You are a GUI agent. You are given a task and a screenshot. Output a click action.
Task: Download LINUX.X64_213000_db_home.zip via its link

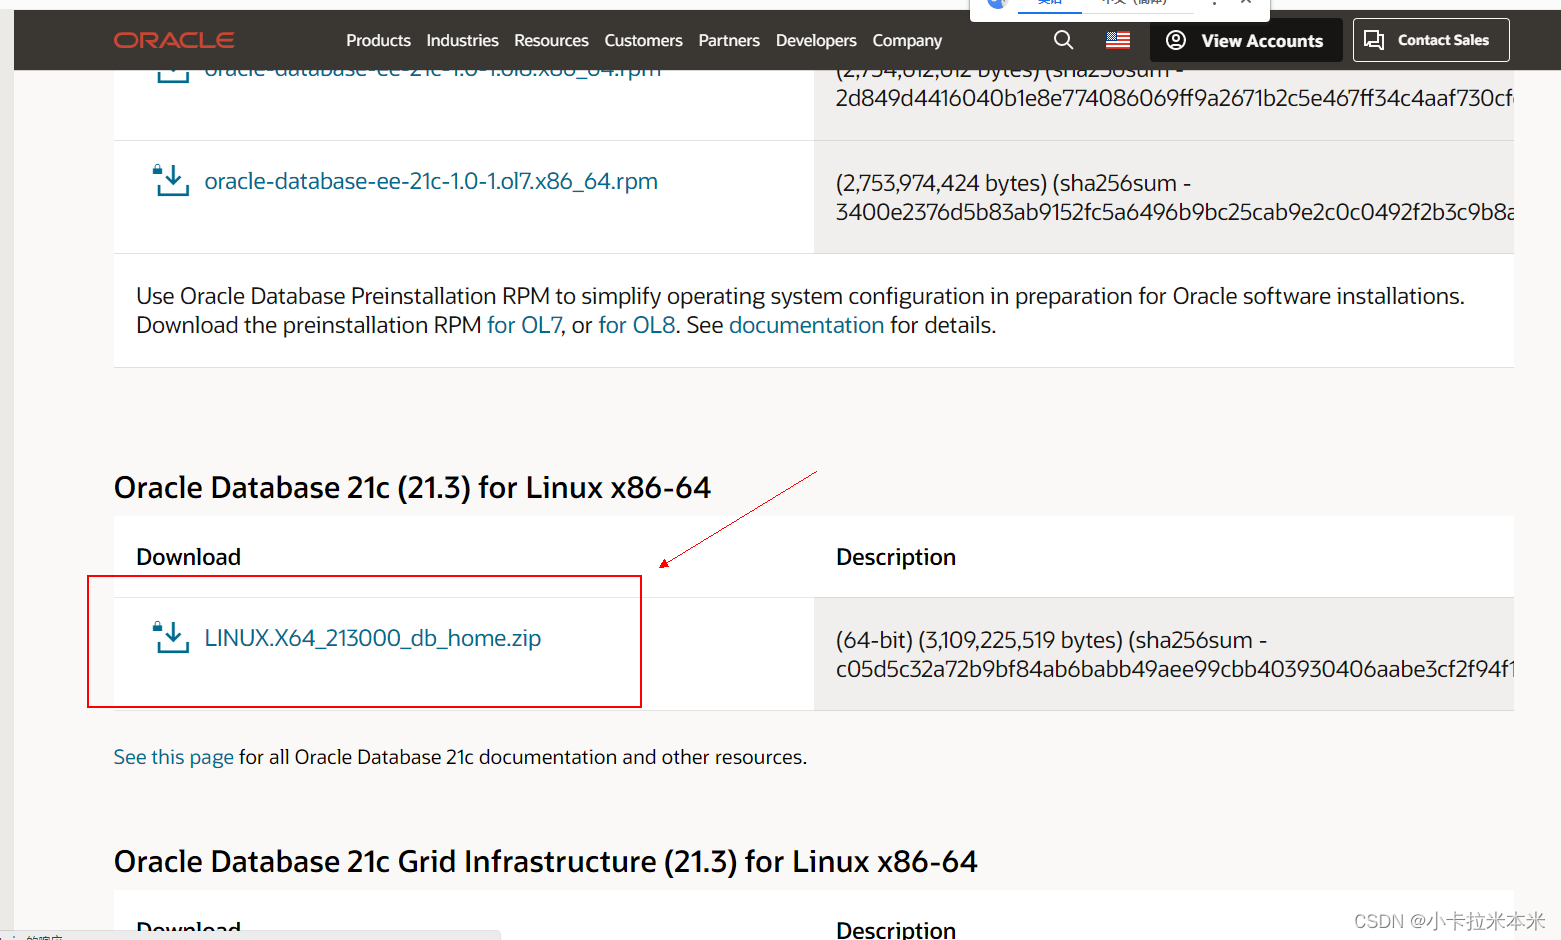372,637
